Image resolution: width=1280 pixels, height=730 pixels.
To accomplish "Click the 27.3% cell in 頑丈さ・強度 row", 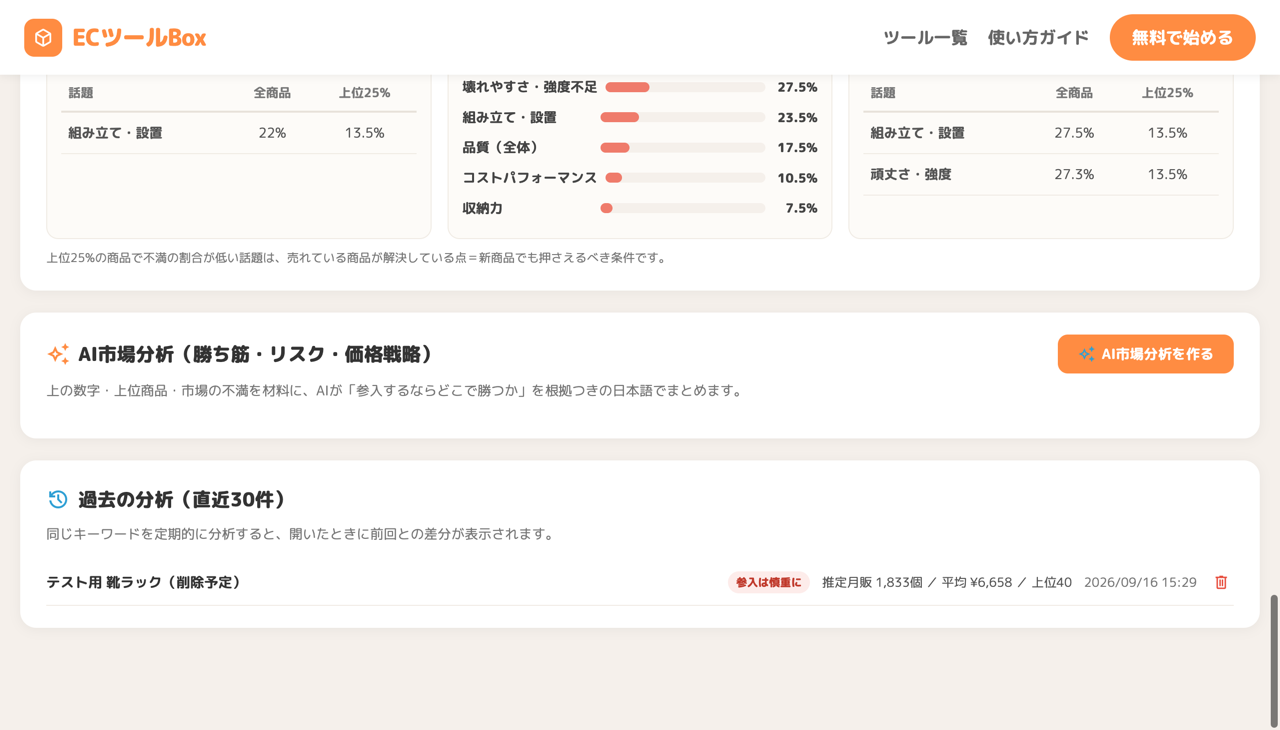I will click(x=1074, y=174).
